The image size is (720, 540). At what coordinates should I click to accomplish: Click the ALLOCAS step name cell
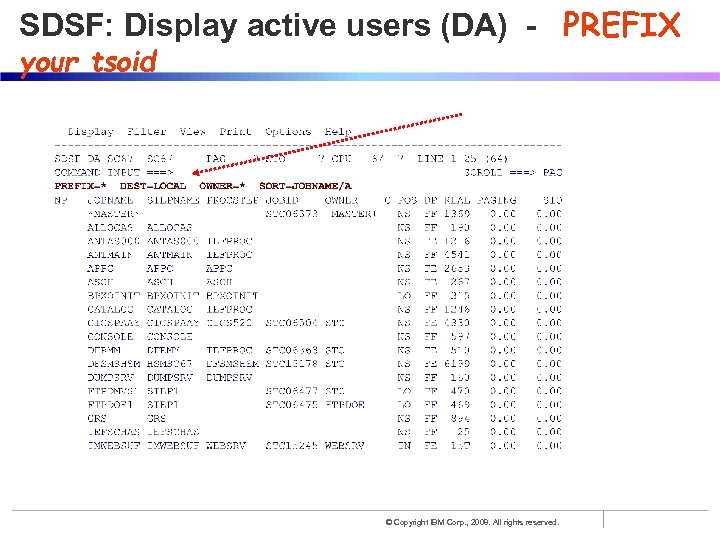tap(169, 228)
